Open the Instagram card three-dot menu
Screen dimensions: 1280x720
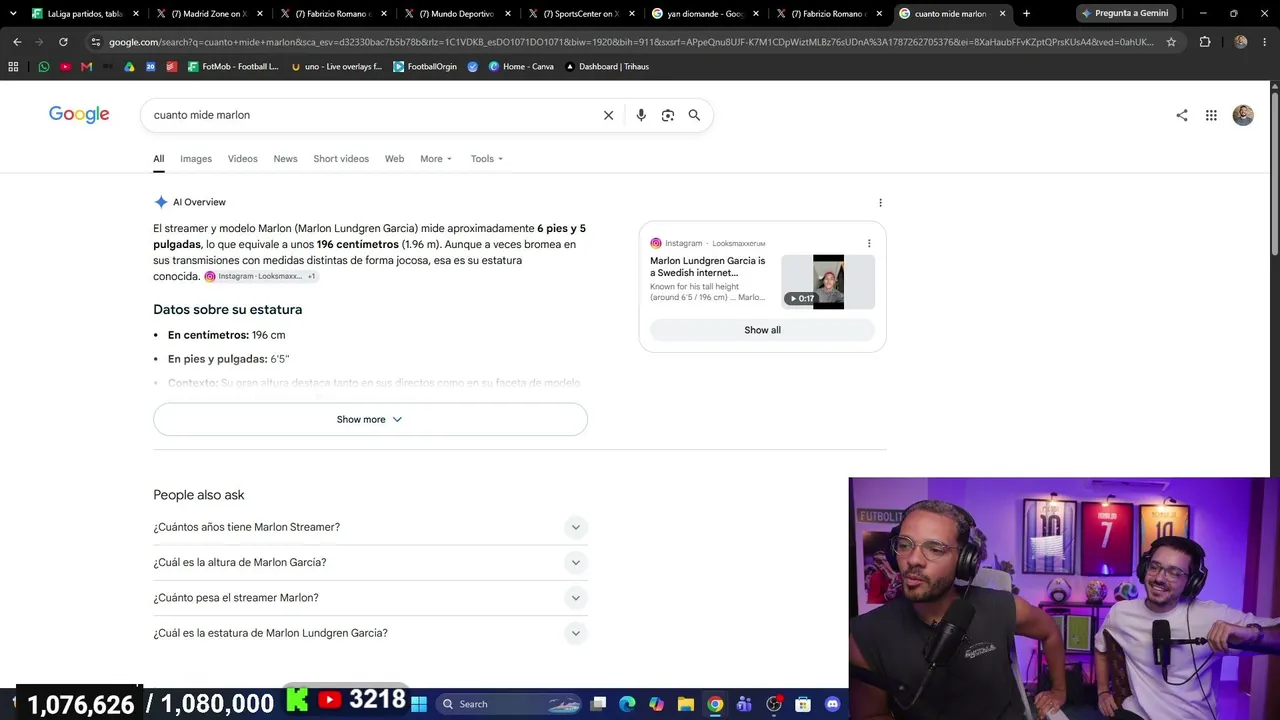click(869, 243)
